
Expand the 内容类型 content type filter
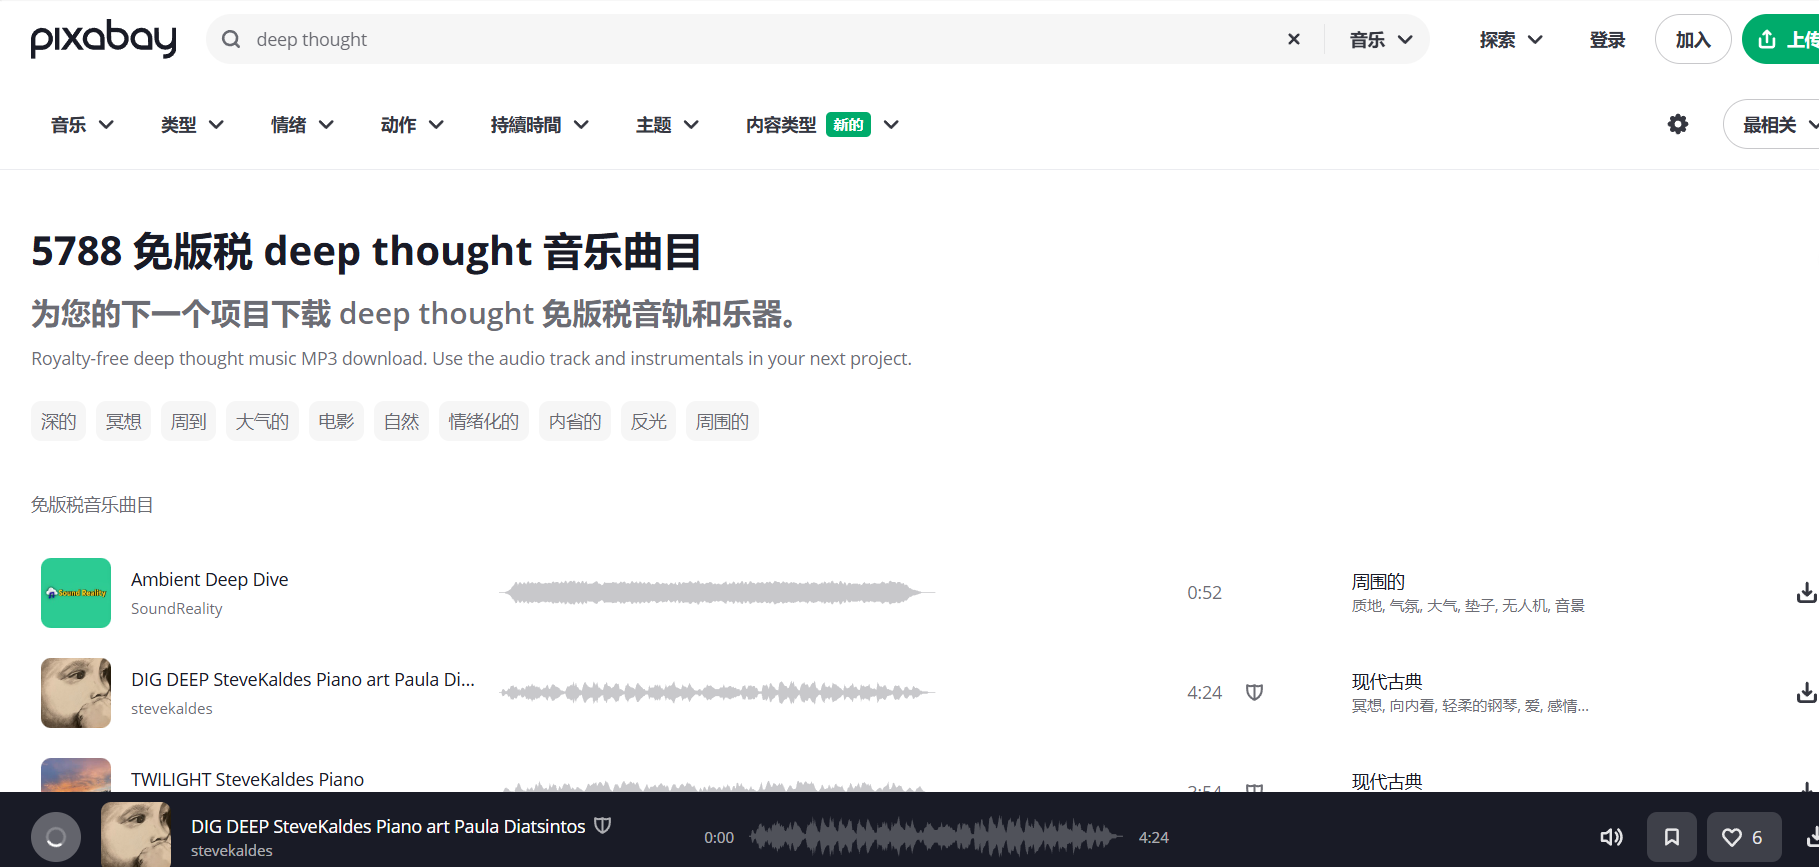822,124
